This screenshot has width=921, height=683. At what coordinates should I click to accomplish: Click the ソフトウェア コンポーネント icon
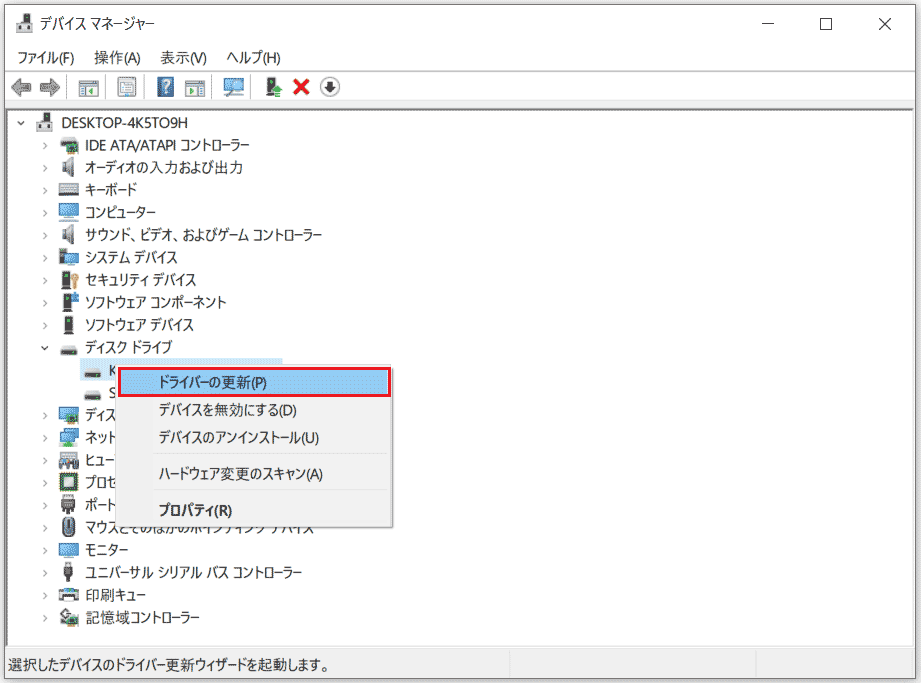pos(70,302)
